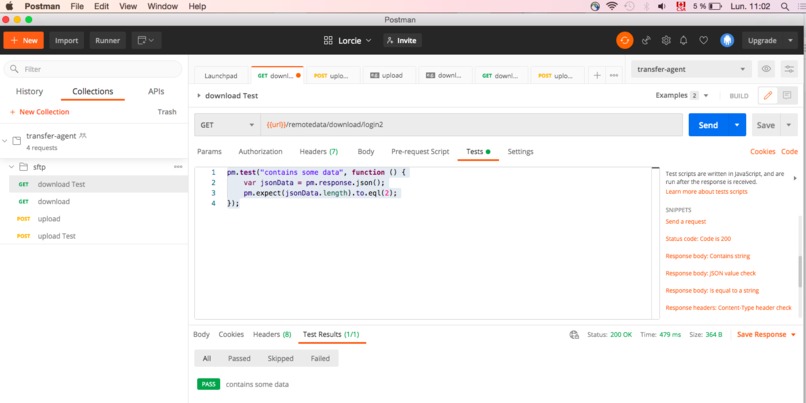Open tab options three dots icon
806x403 pixels.
pyautogui.click(x=614, y=75)
